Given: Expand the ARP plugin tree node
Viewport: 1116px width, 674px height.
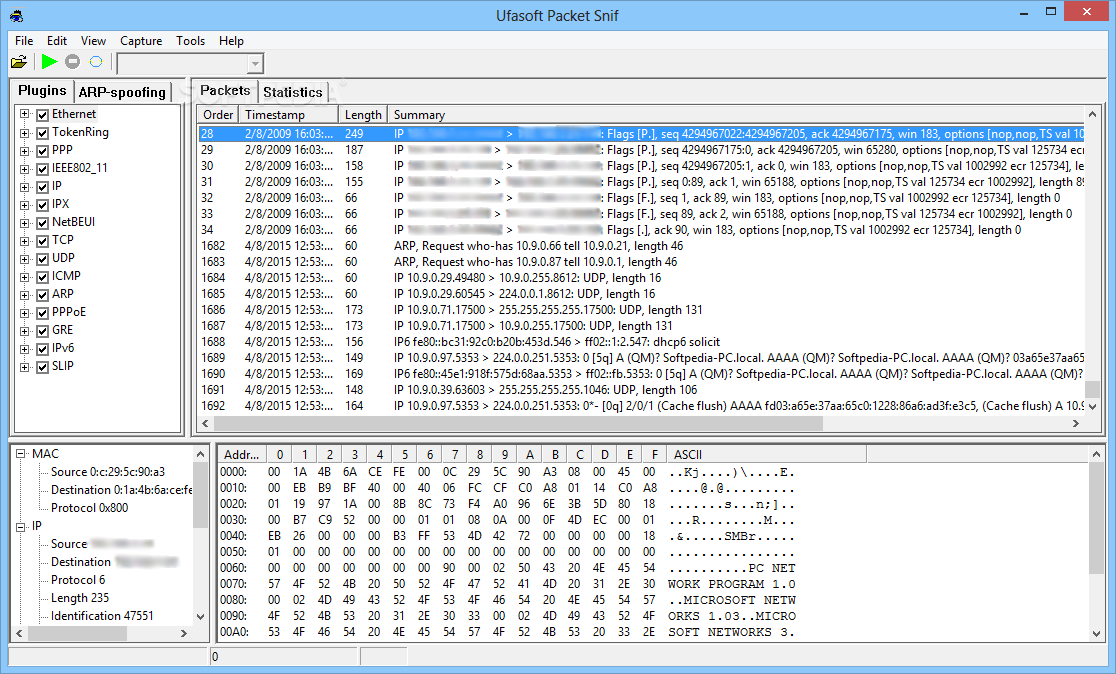Looking at the screenshot, I should coord(25,295).
